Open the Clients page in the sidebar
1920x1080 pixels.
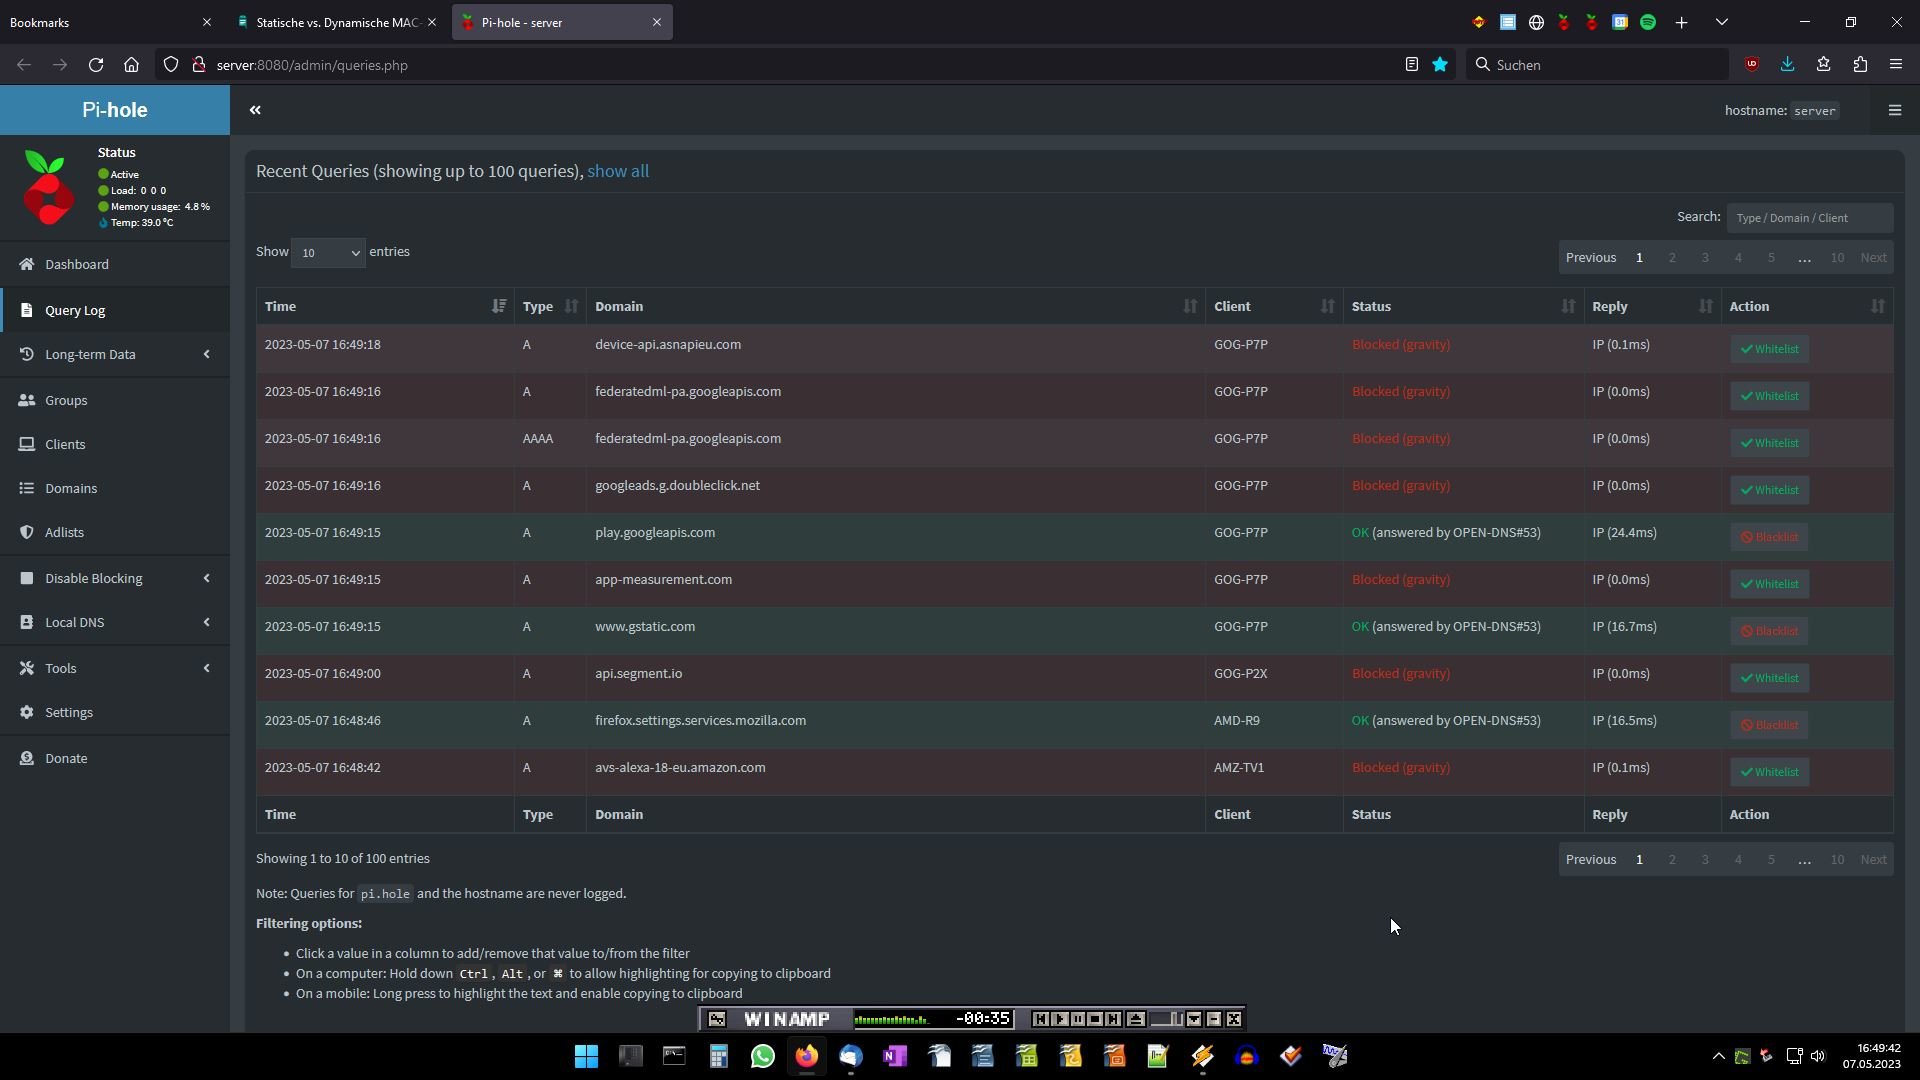pos(65,444)
